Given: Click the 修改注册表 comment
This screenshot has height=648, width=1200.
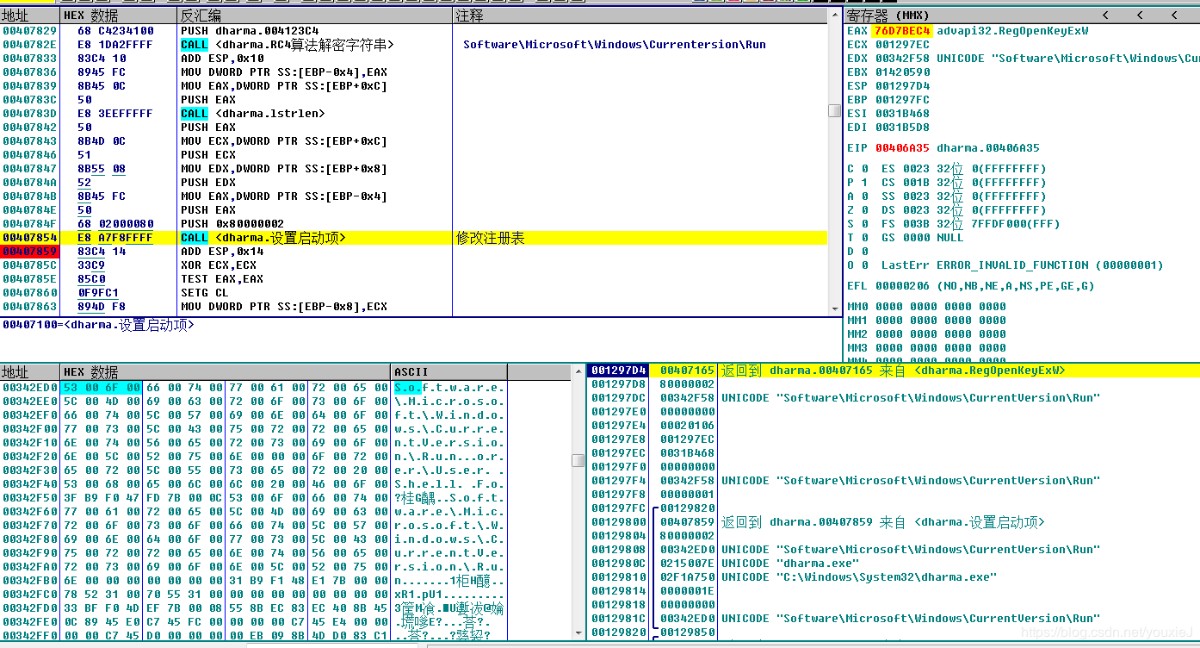Looking at the screenshot, I should click(x=490, y=238).
